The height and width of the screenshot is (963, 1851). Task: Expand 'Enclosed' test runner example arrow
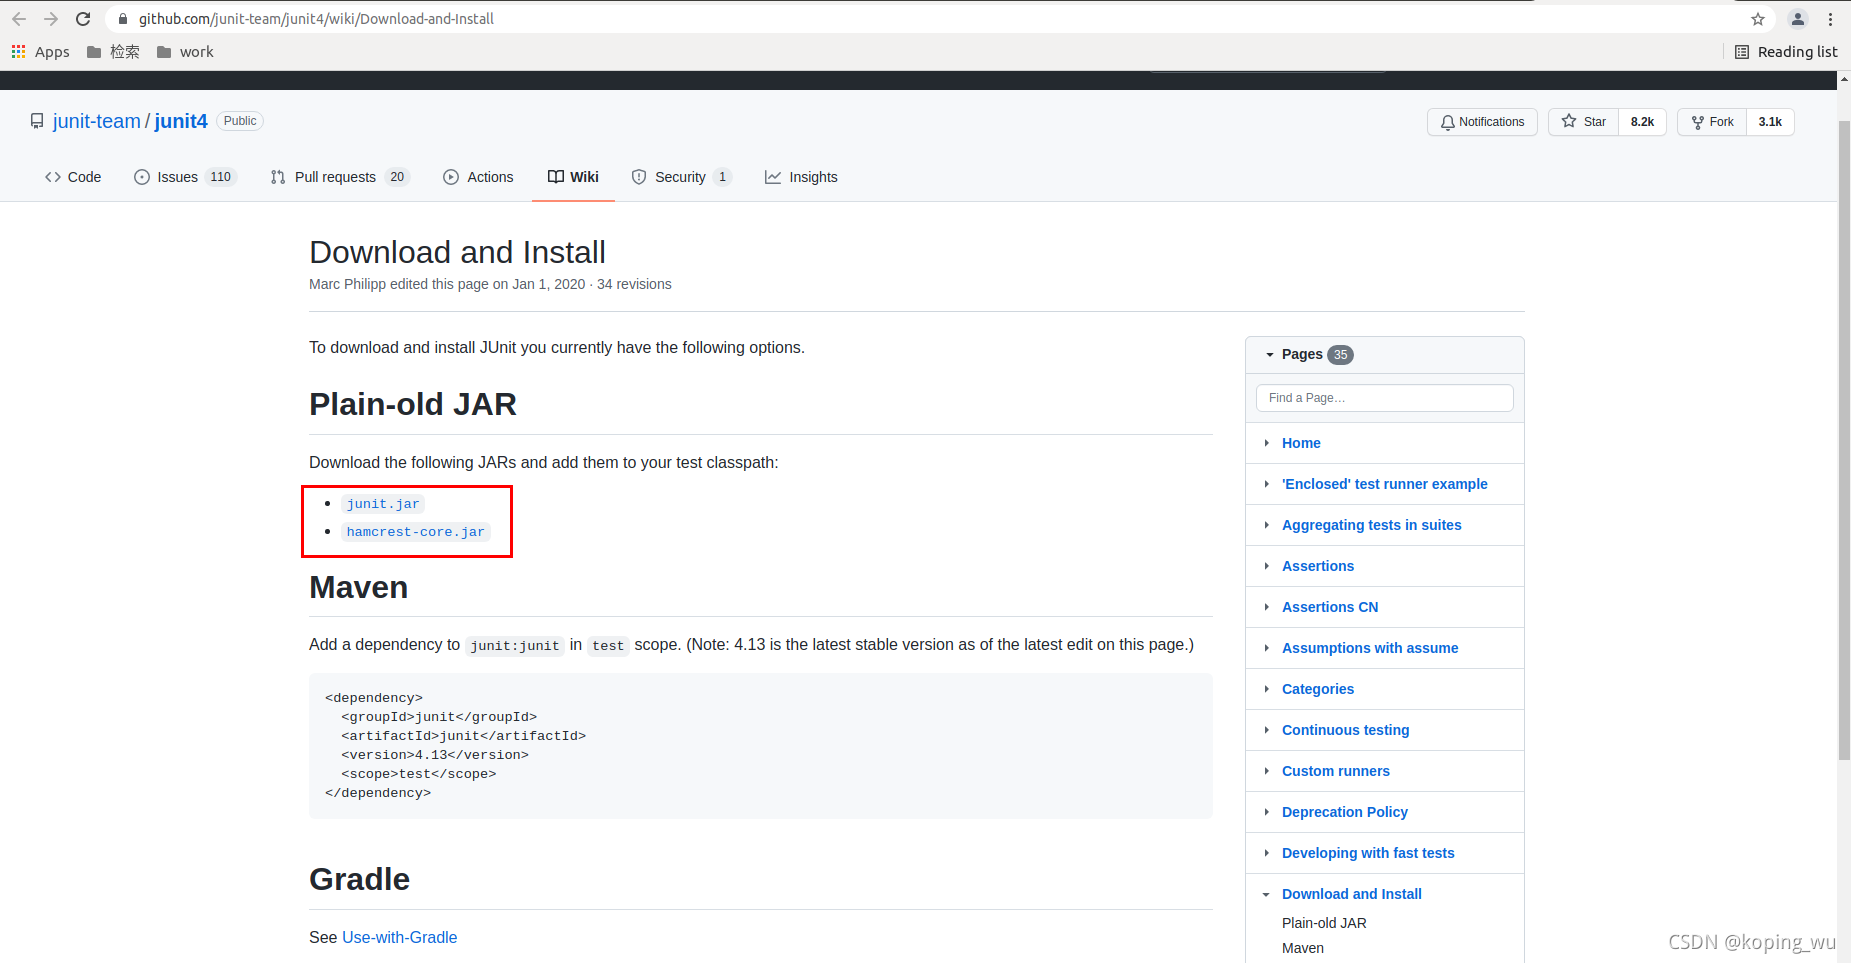tap(1266, 484)
